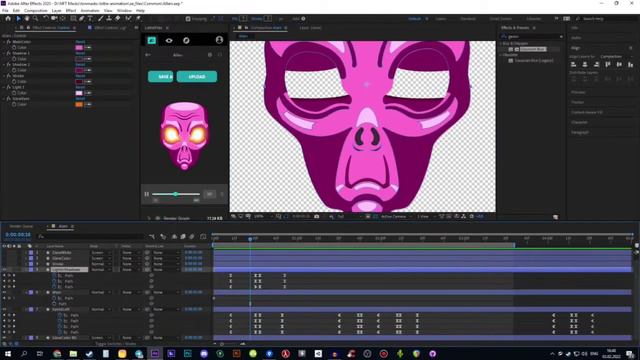Collapse the Stroke effect group
The image size is (640, 360).
click(x=4, y=76)
